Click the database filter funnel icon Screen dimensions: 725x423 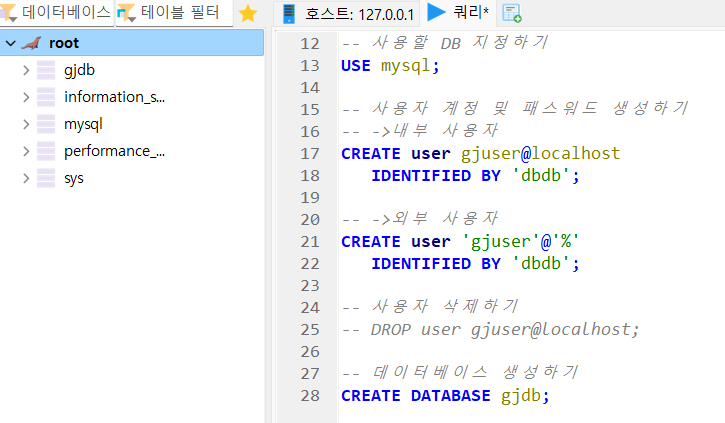point(8,12)
